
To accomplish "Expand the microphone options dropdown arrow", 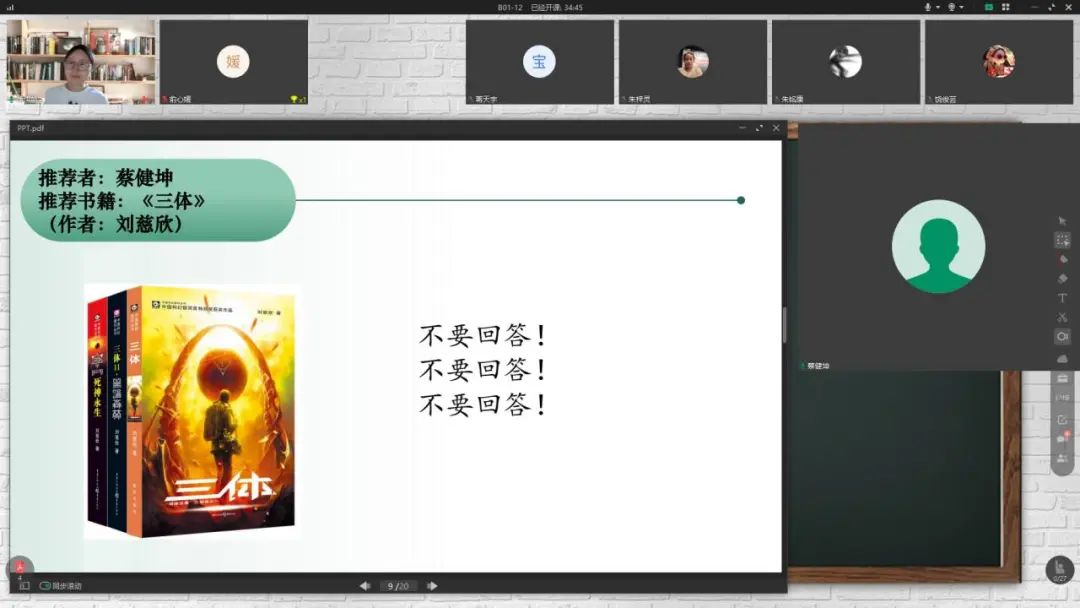I will [x=939, y=7].
